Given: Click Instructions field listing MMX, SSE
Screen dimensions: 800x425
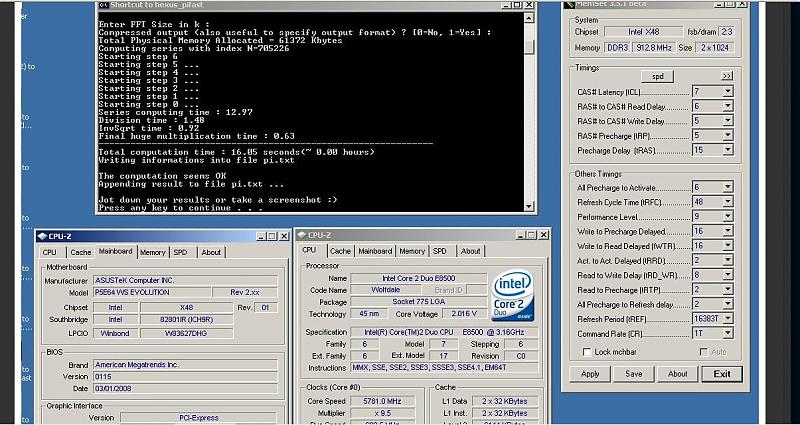Looking at the screenshot, I should [444, 368].
